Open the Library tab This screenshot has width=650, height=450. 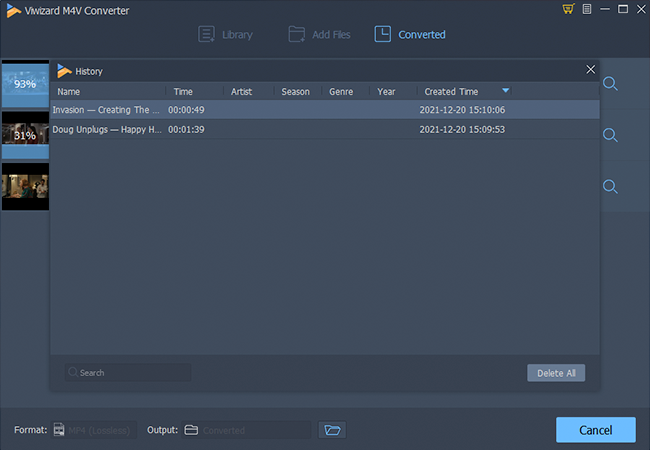point(225,34)
